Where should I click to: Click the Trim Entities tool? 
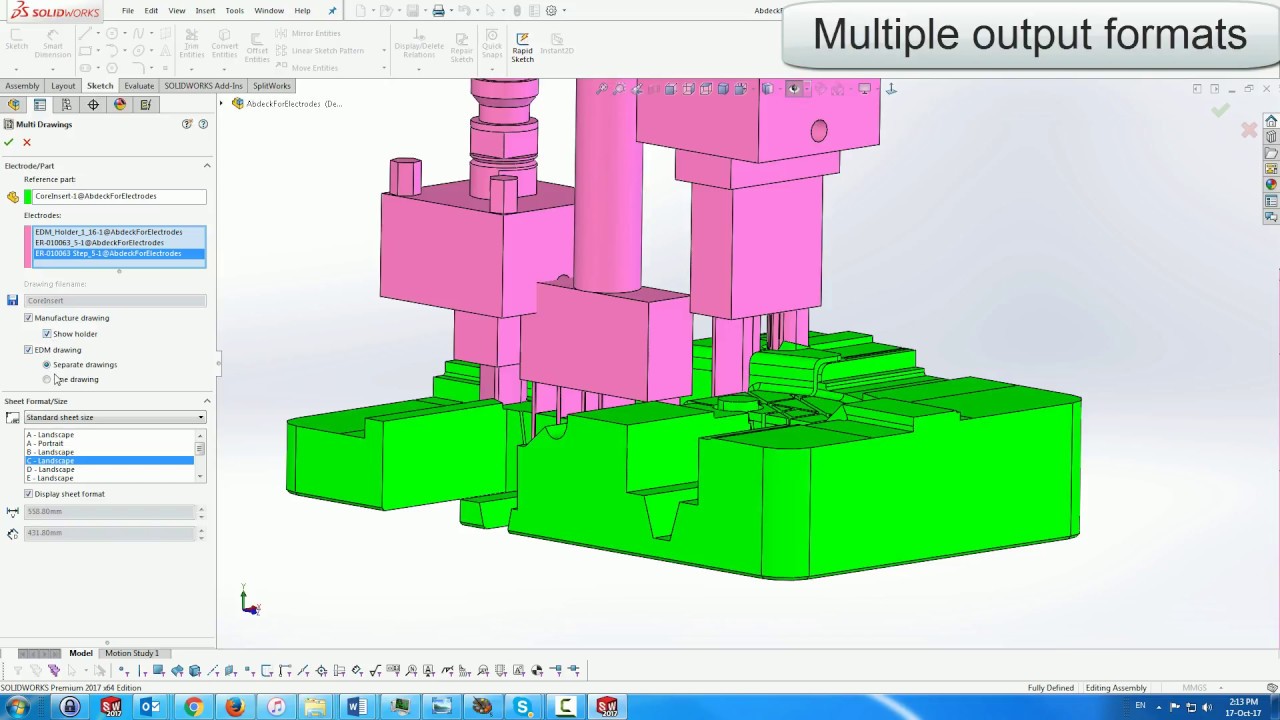[192, 45]
